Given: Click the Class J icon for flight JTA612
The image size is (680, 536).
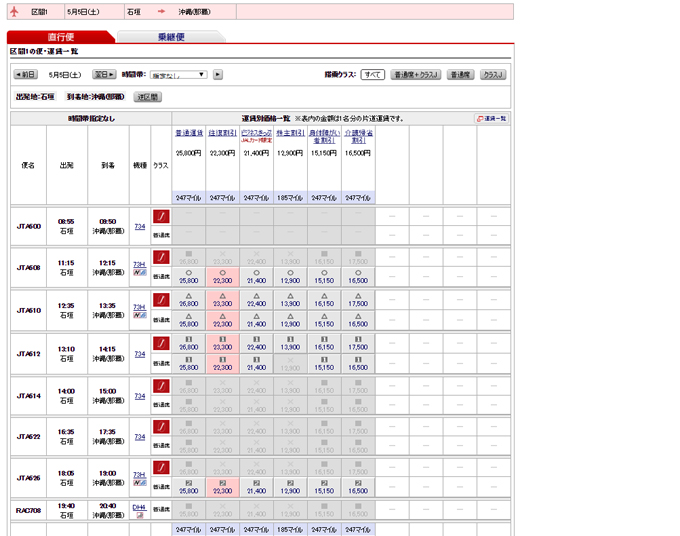Looking at the screenshot, I should [x=161, y=343].
